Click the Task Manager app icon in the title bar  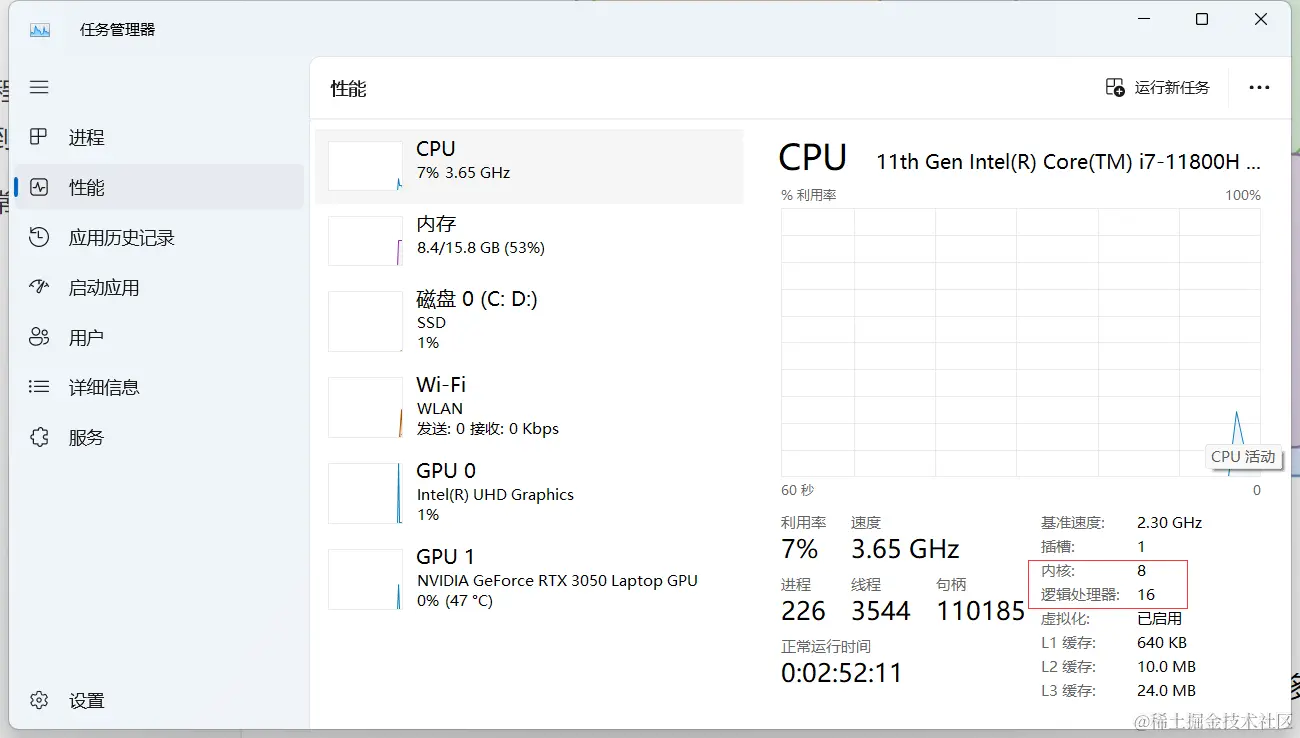(40, 30)
